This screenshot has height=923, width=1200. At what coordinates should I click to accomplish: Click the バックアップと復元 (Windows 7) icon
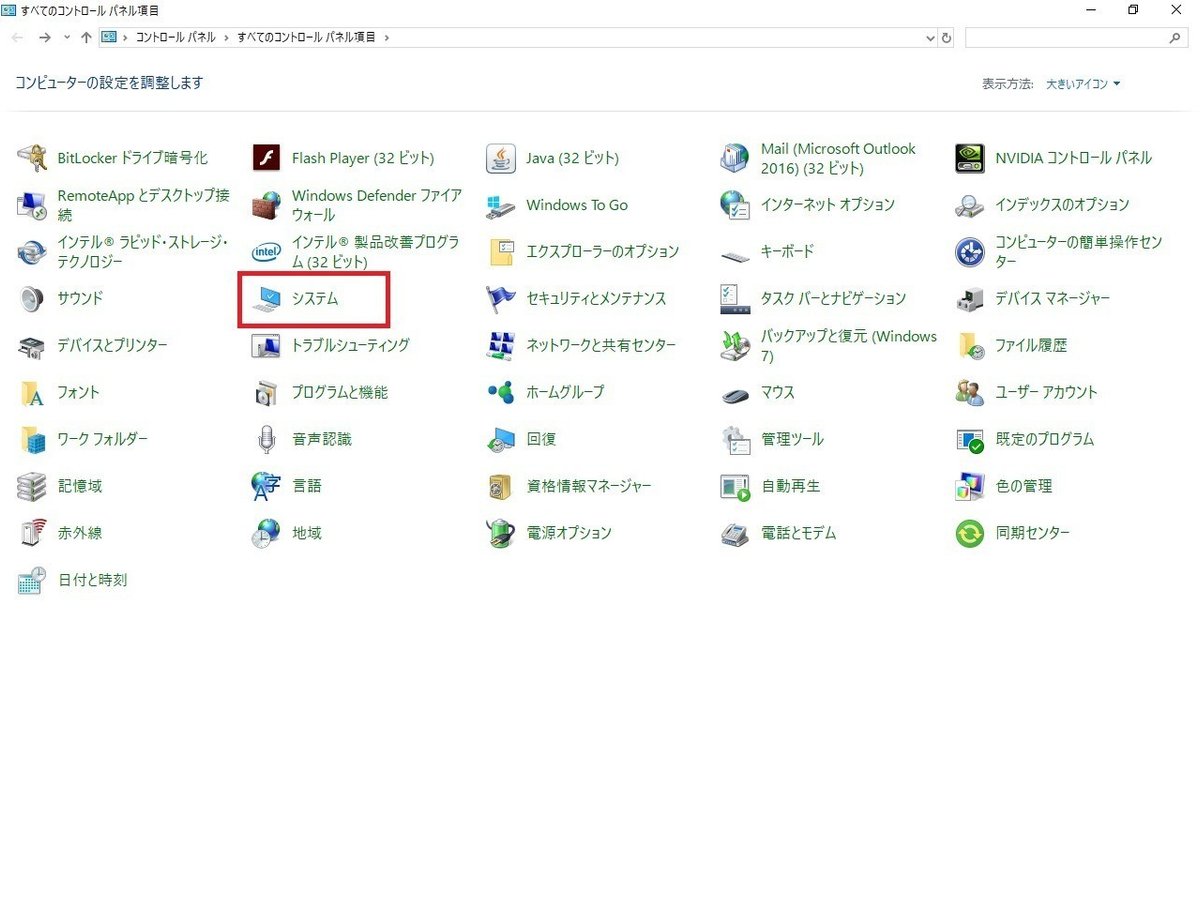click(735, 346)
